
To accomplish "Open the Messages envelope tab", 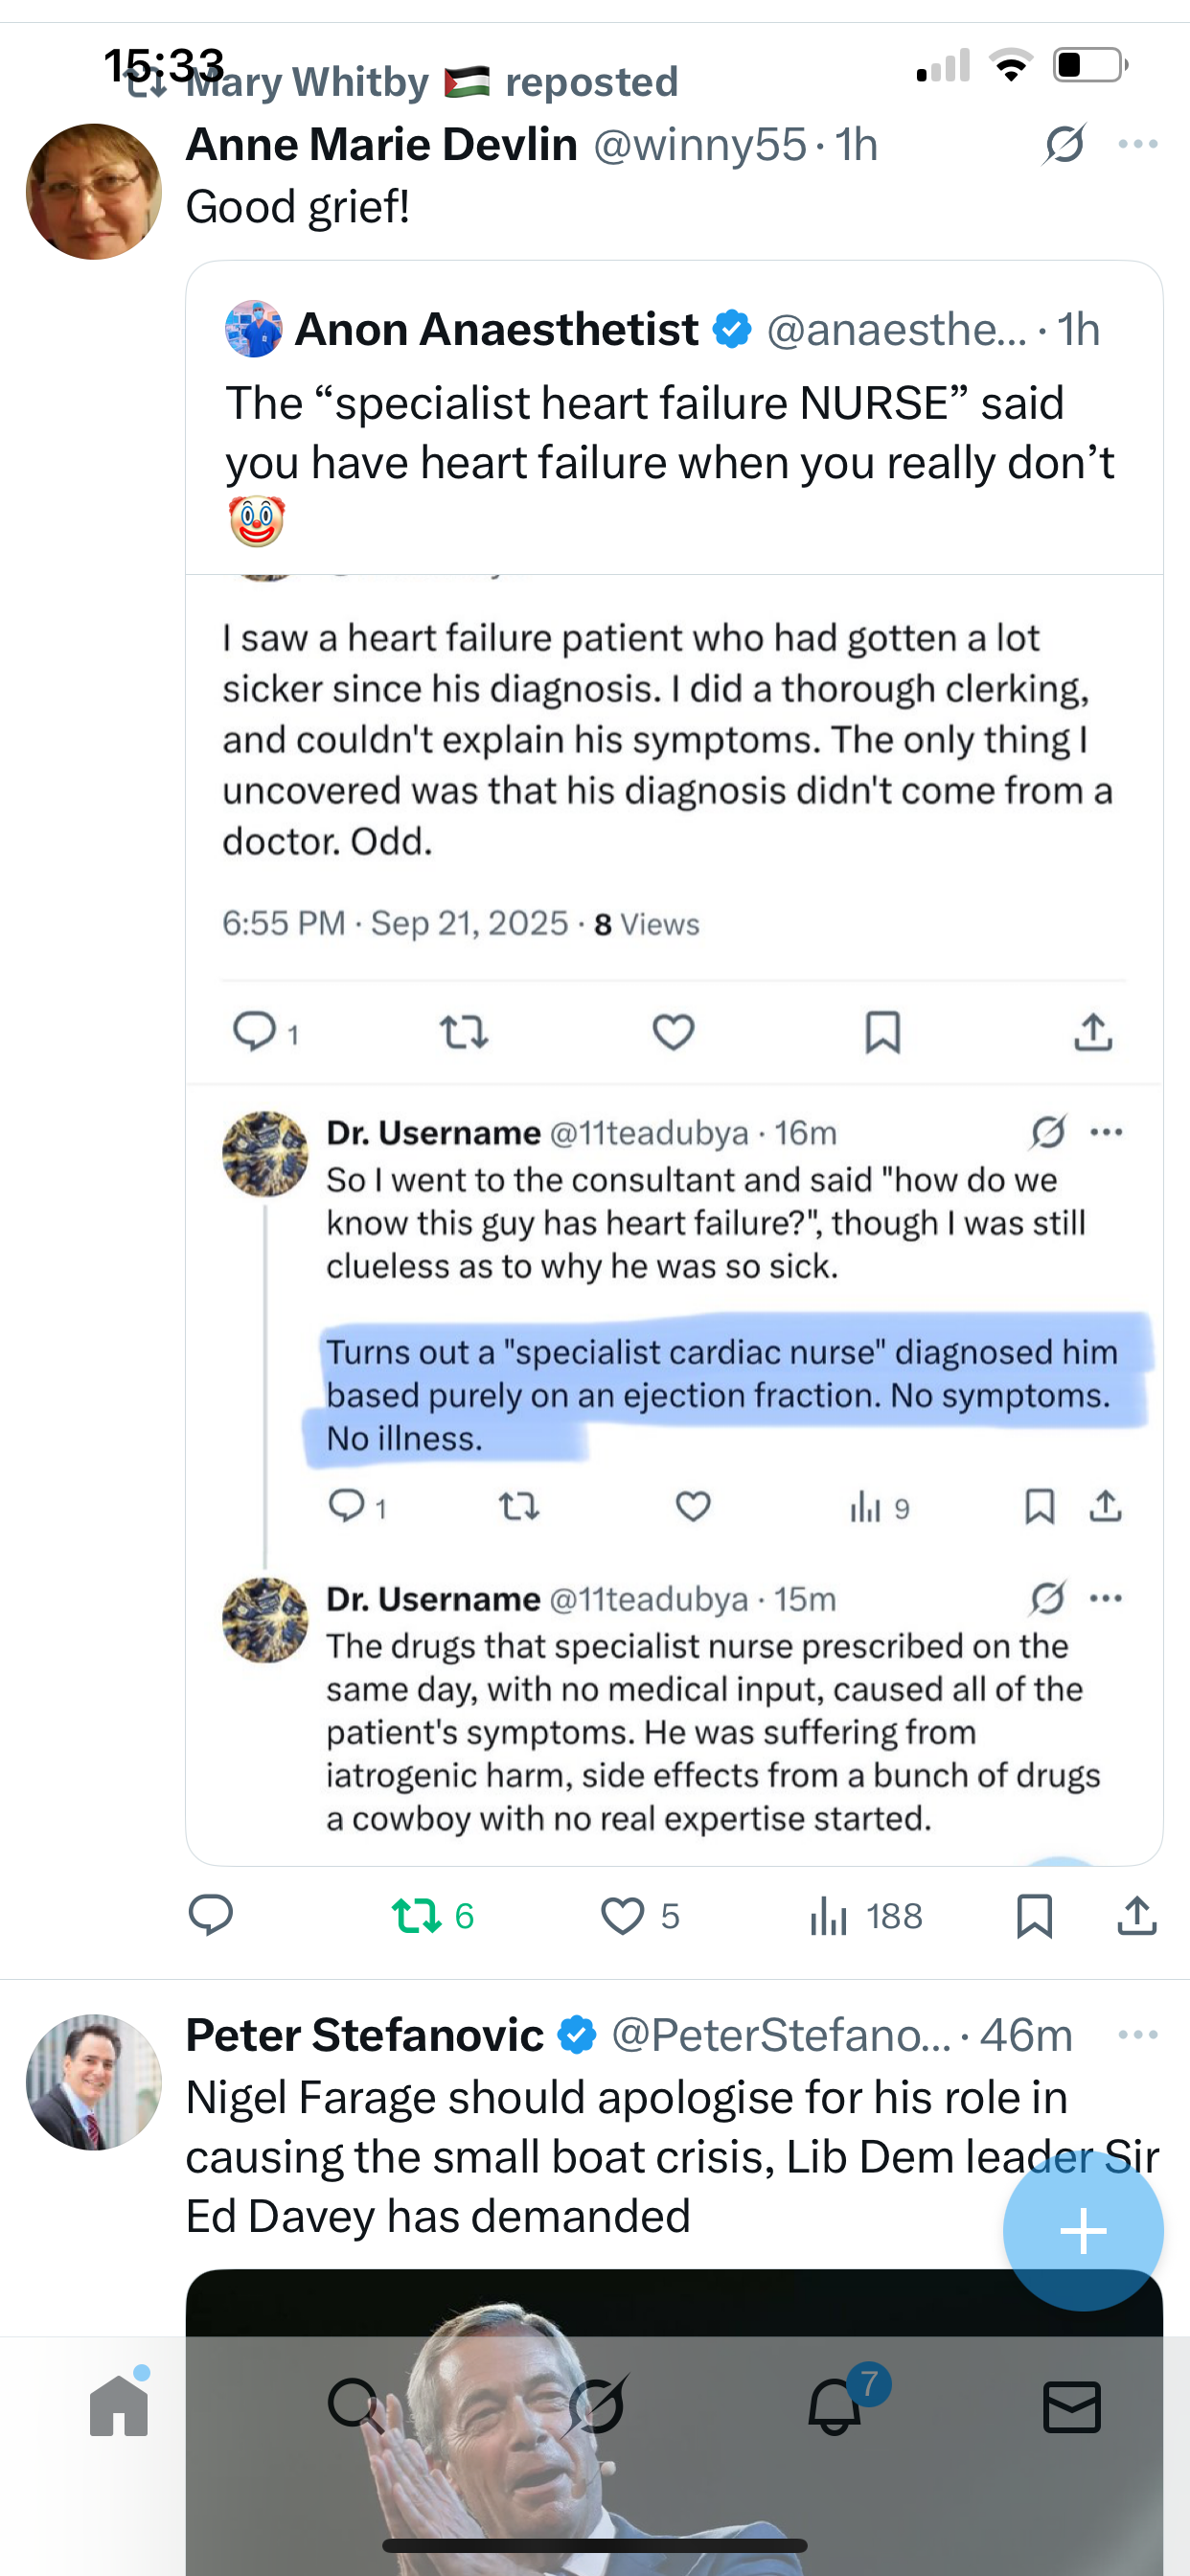I will point(1072,2405).
